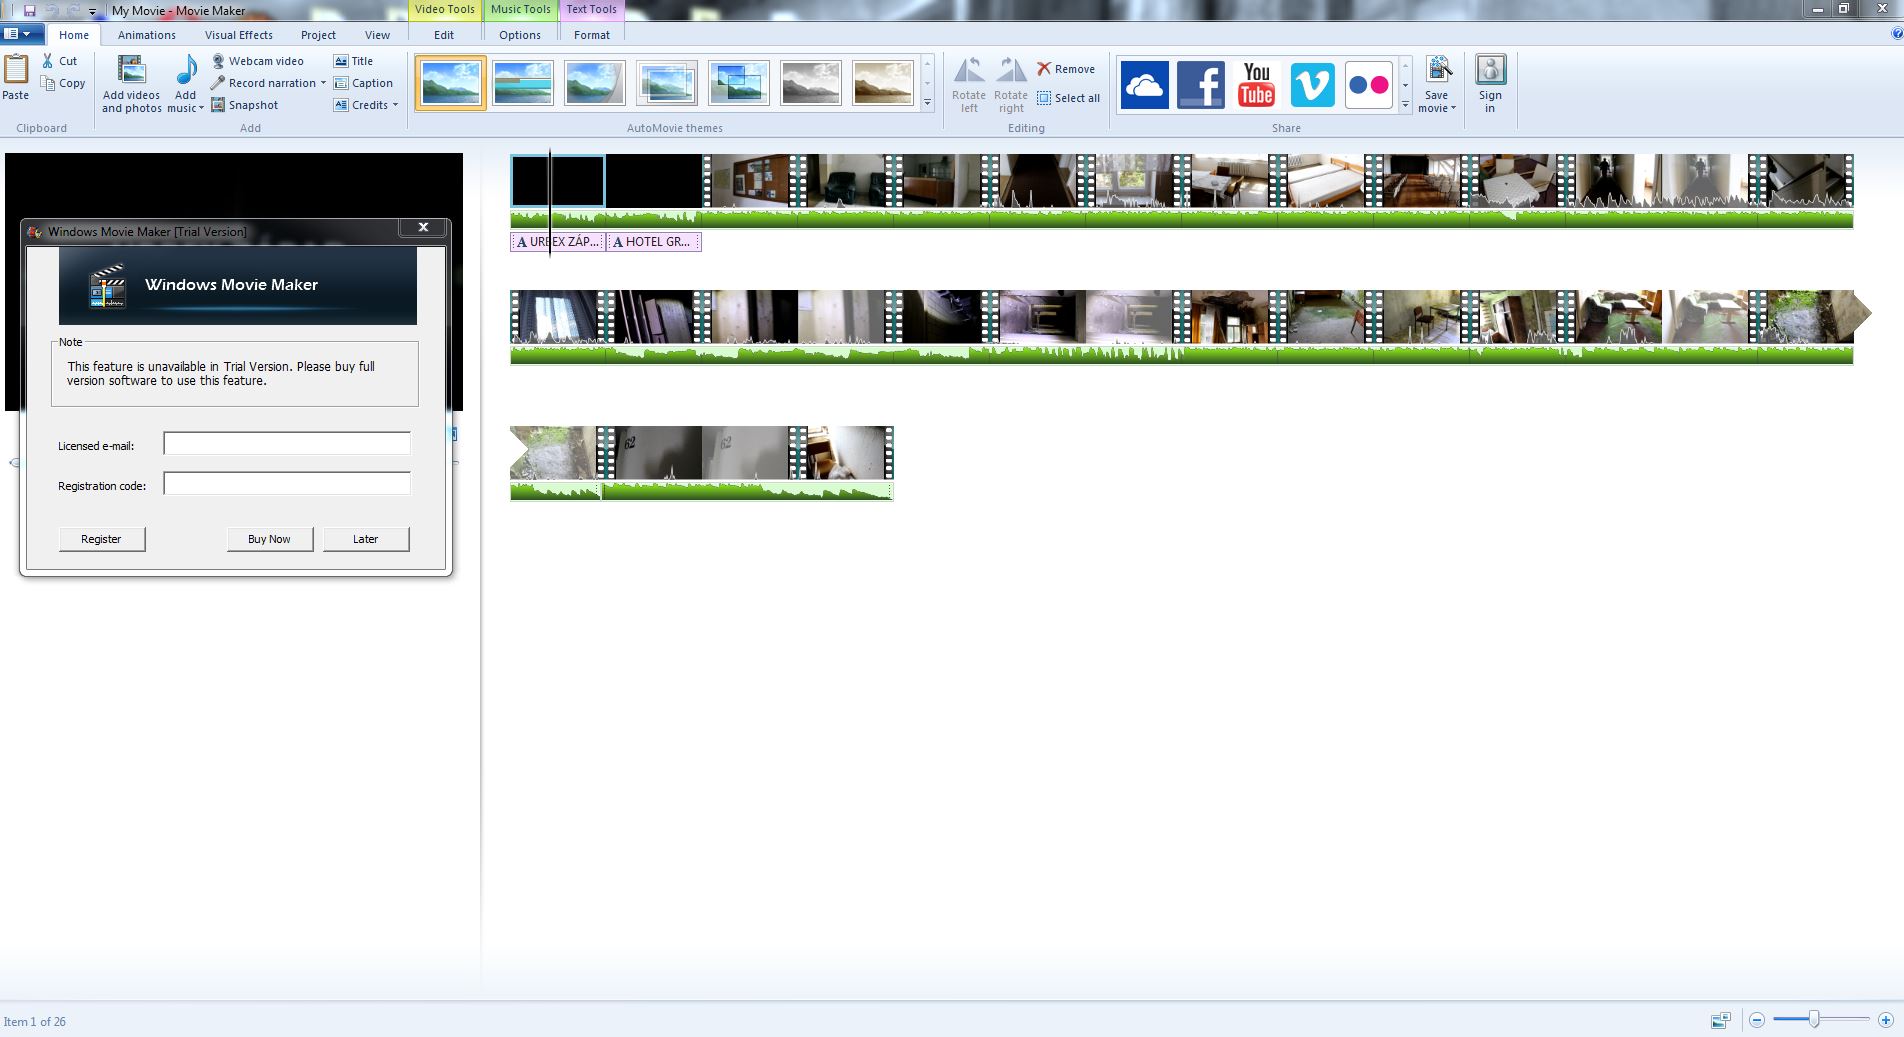Add a Caption to the clip
Screen dimensions: 1904x1037
363,83
